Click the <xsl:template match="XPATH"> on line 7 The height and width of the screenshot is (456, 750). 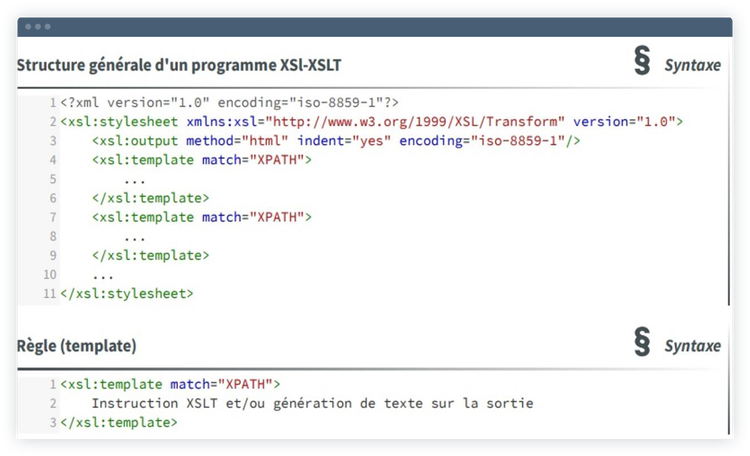coord(201,217)
